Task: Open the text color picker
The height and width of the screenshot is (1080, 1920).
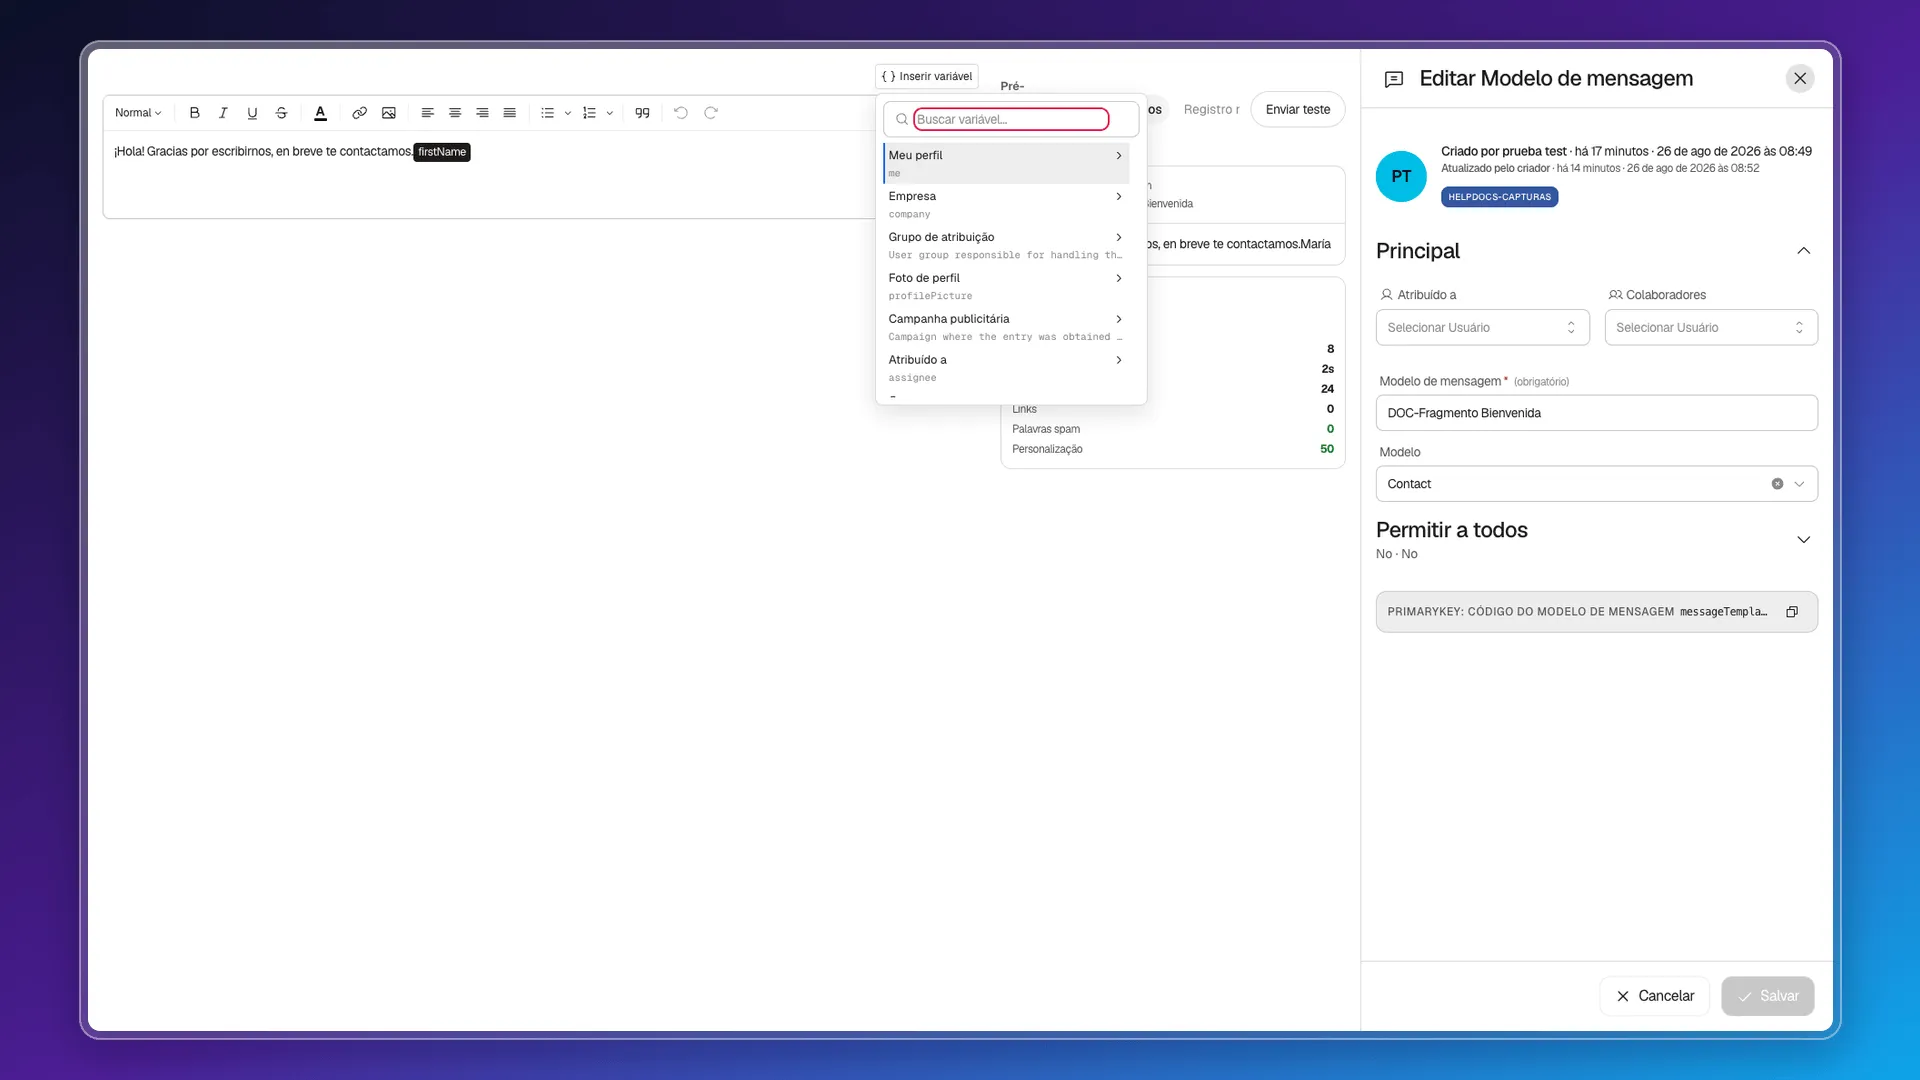Action: pyautogui.click(x=320, y=113)
